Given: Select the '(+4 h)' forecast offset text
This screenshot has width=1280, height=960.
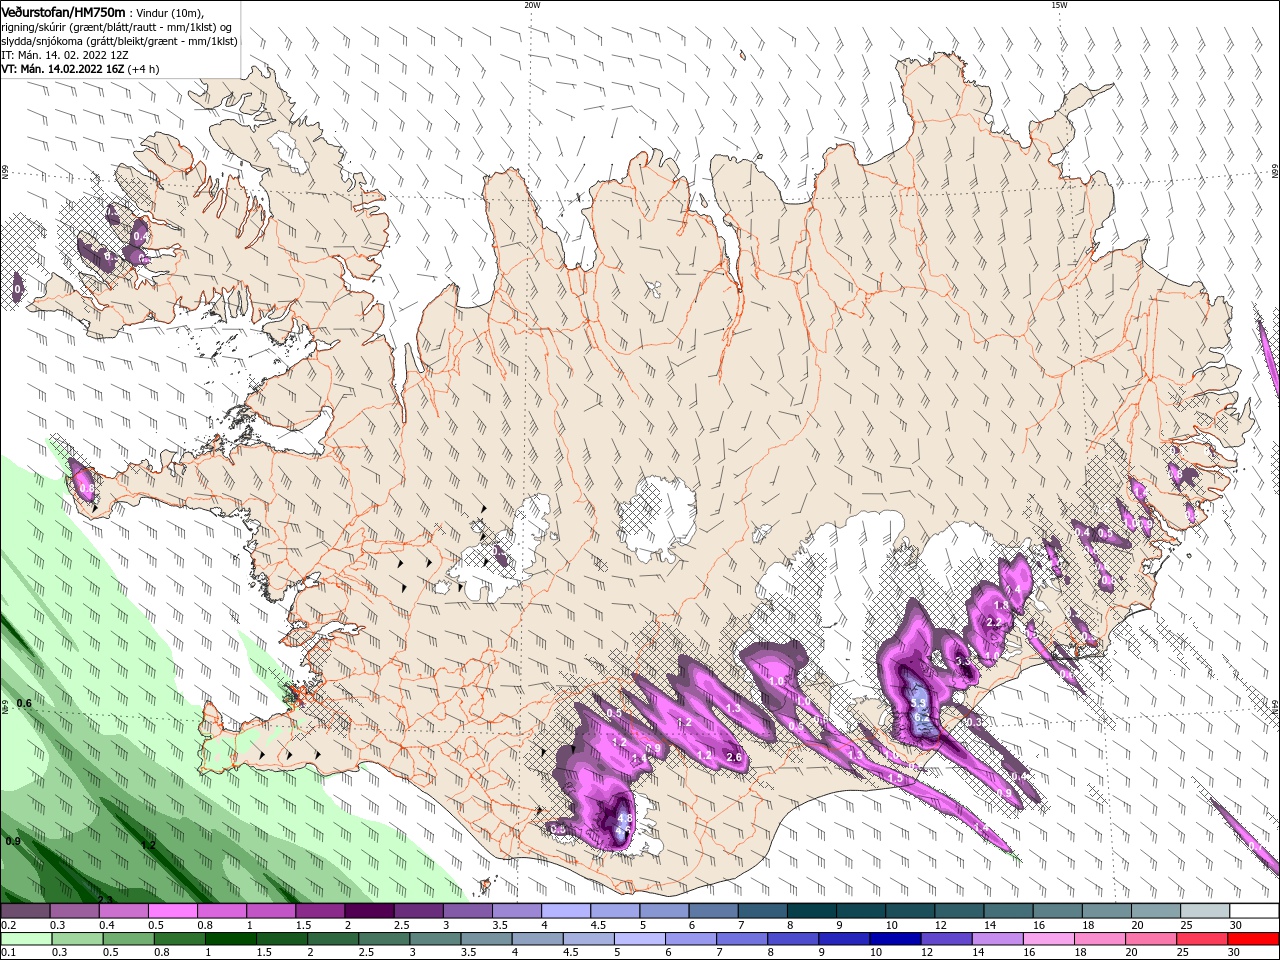Looking at the screenshot, I should pos(143,69).
